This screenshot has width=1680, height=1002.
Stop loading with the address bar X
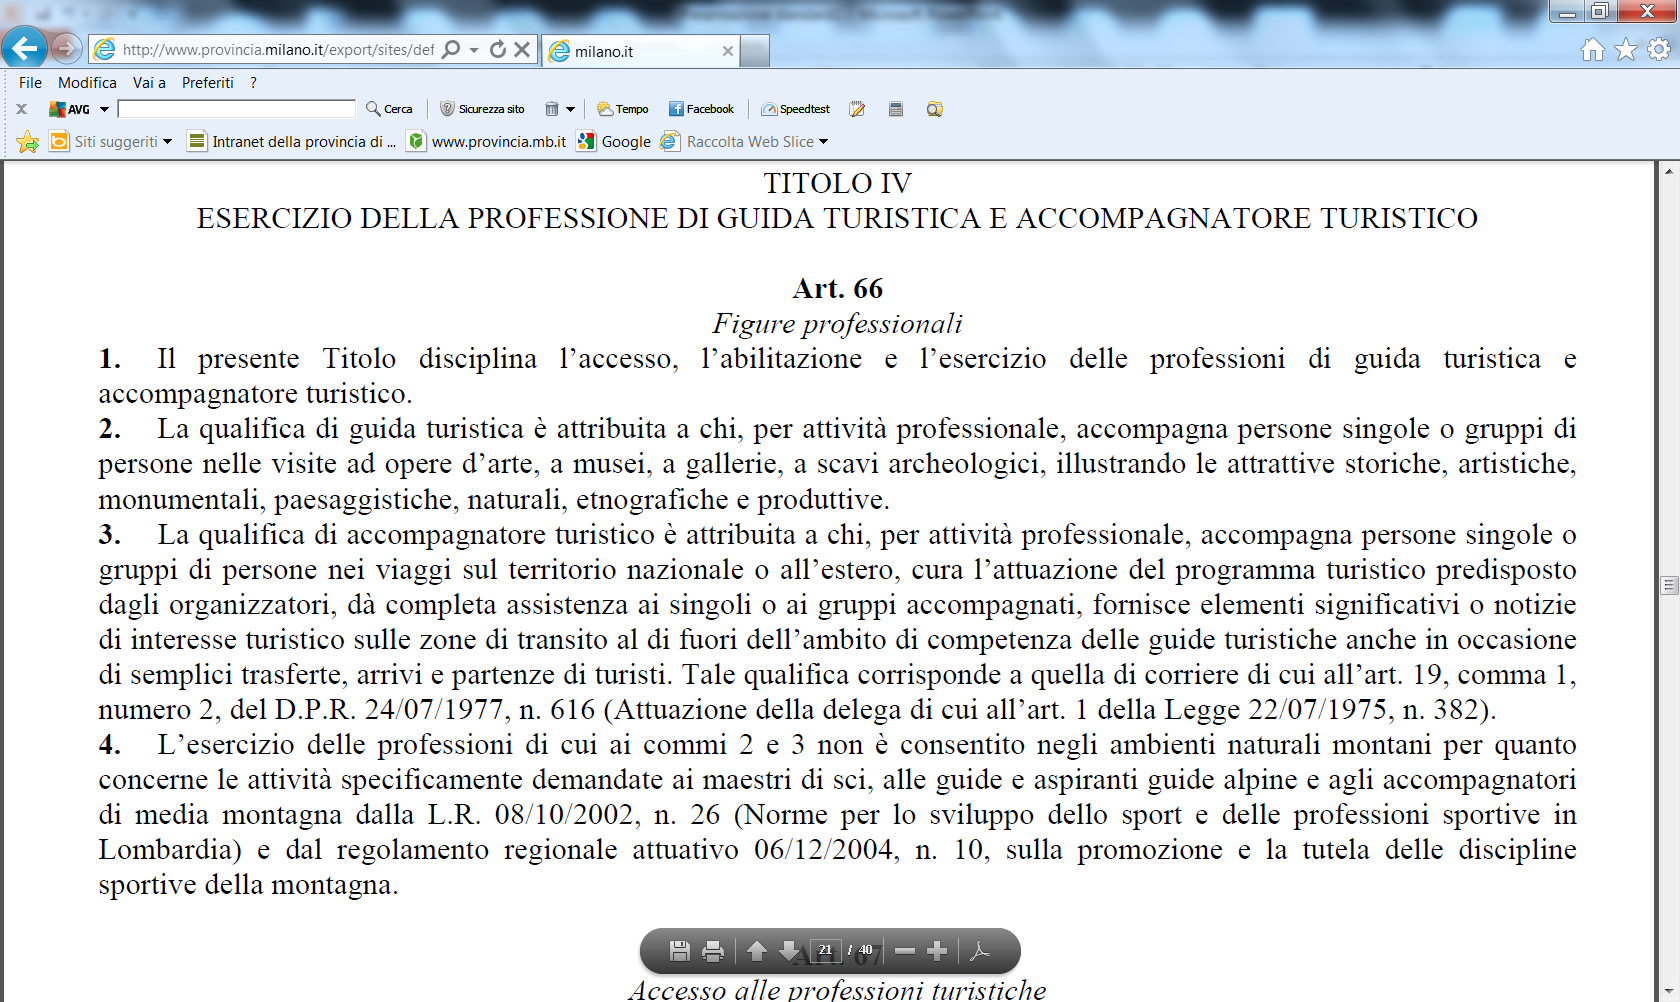point(522,49)
